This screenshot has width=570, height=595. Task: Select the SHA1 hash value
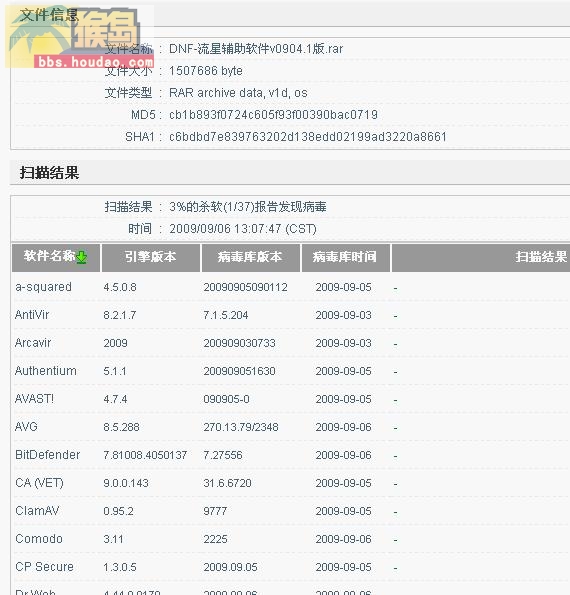pos(308,137)
